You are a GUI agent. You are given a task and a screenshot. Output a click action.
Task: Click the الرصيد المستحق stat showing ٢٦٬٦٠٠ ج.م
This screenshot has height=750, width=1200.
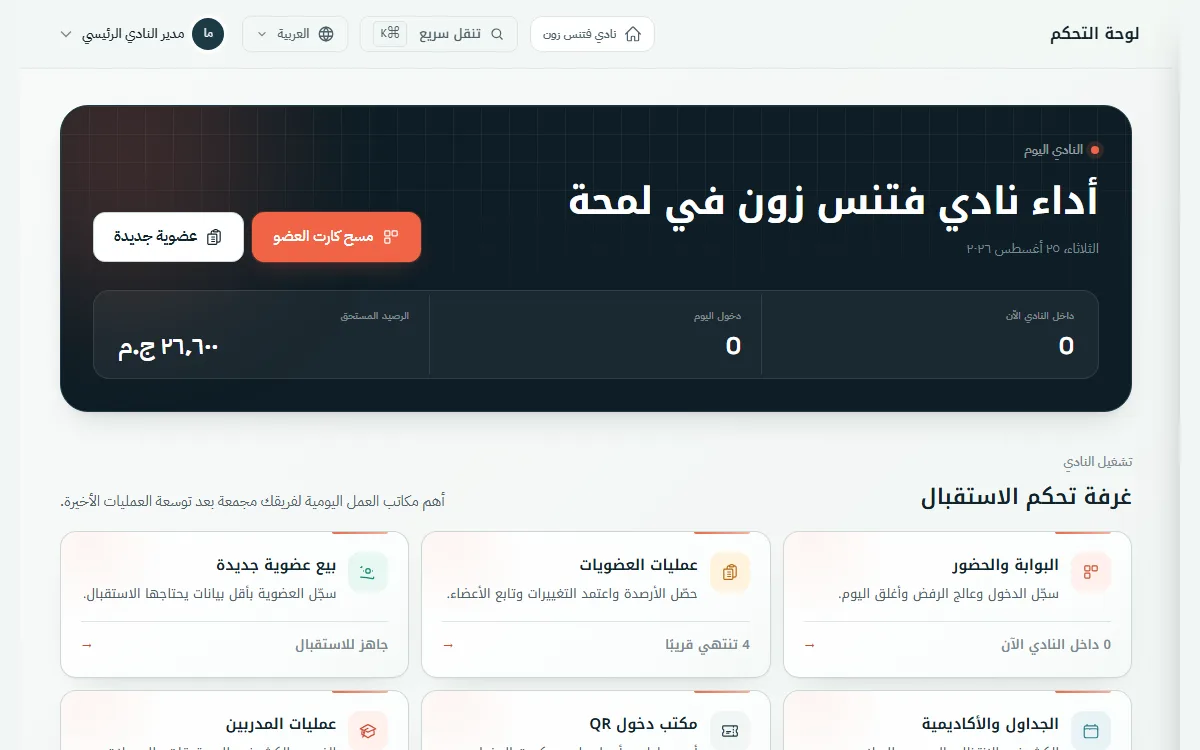click(x=262, y=335)
